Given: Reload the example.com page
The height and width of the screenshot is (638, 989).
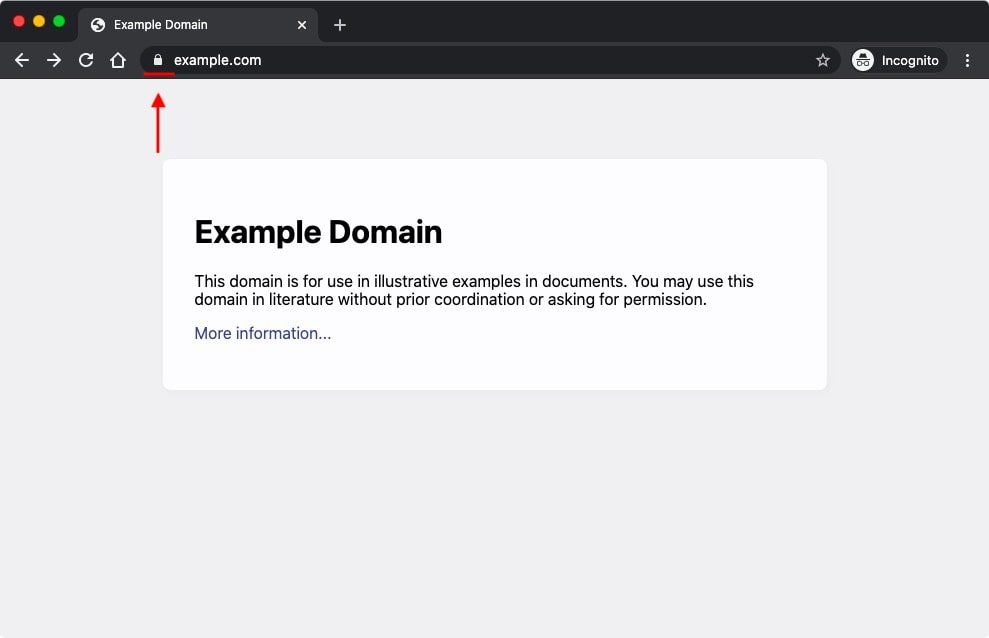Looking at the screenshot, I should pyautogui.click(x=85, y=60).
